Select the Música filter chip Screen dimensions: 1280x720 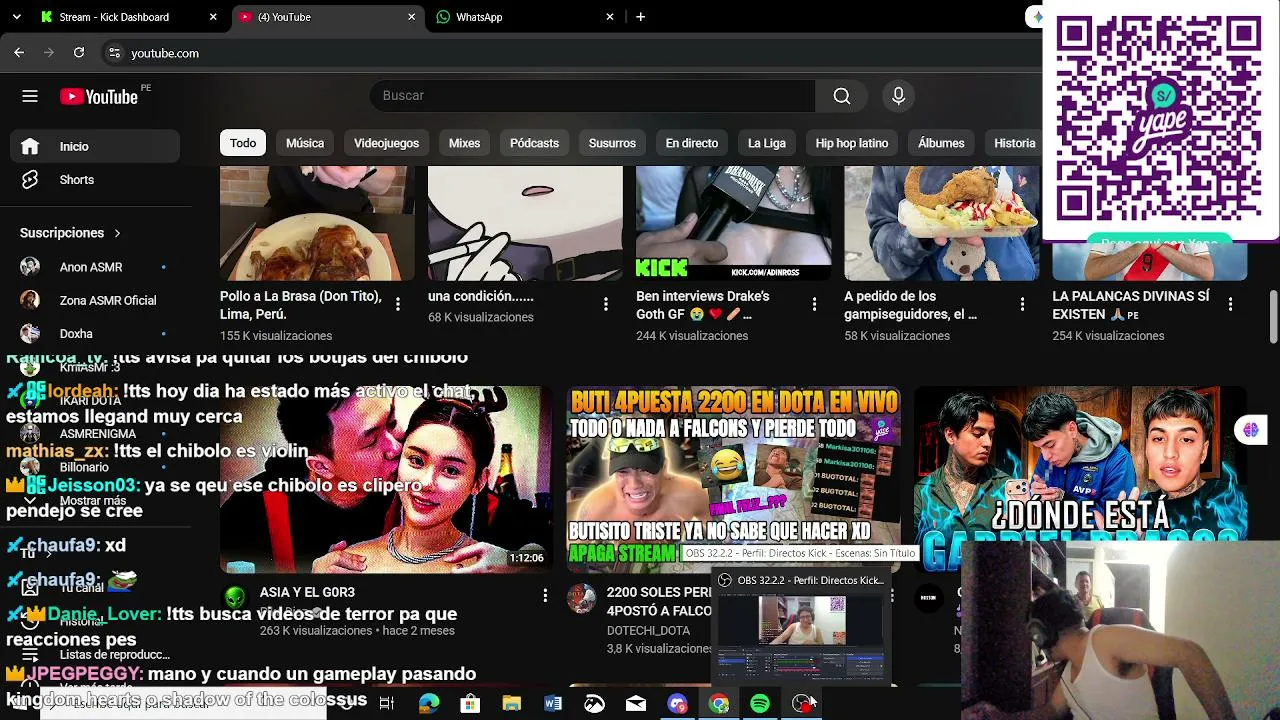305,143
